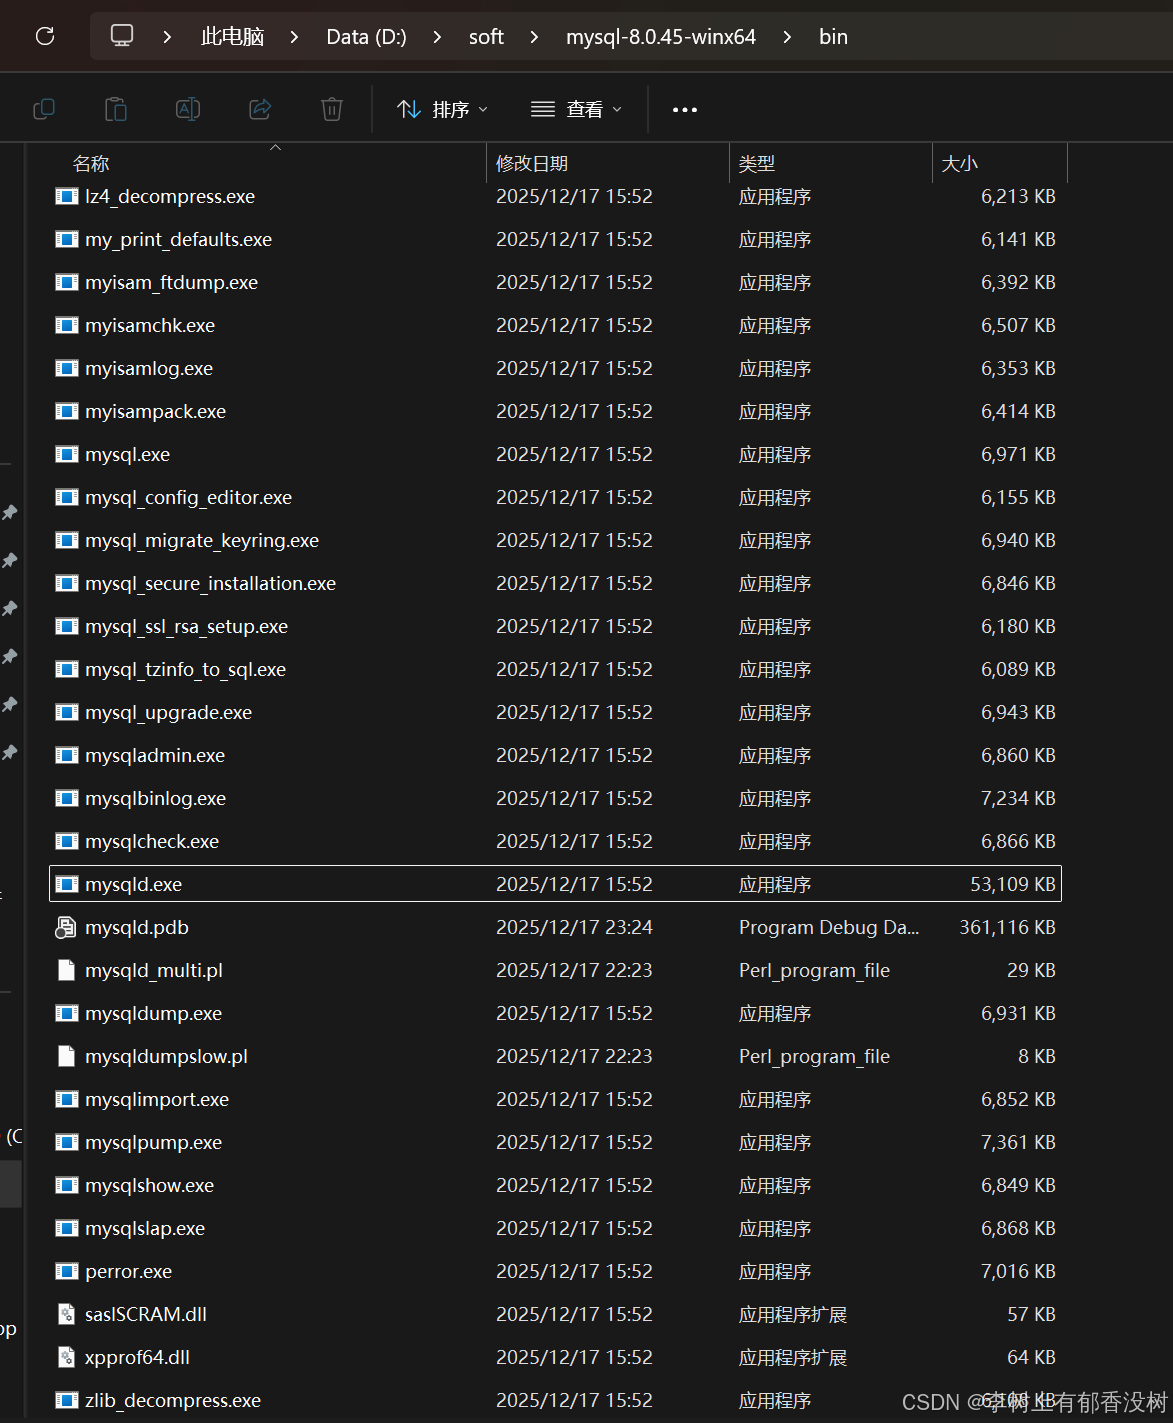Select mysql_config_editor.exe file name
The image size is (1173, 1423).
pos(188,497)
